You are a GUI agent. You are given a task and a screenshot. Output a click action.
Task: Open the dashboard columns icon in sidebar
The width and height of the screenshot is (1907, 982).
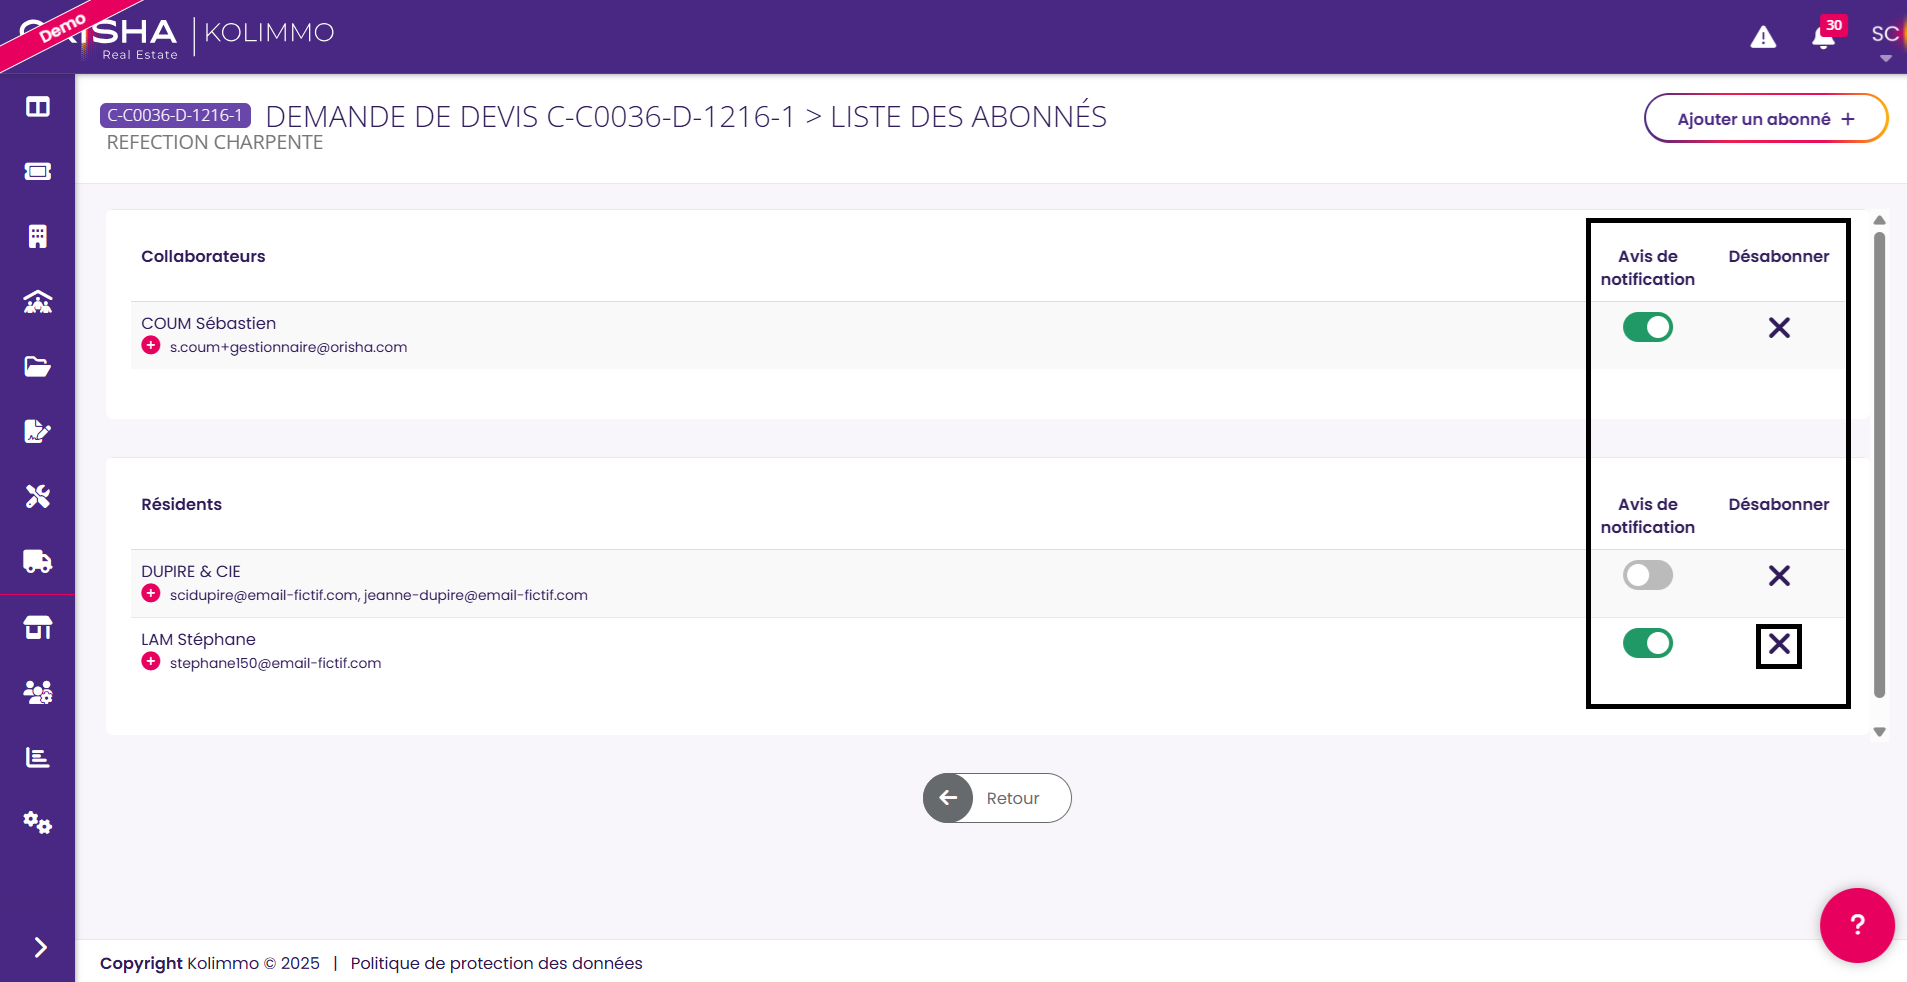coord(38,107)
